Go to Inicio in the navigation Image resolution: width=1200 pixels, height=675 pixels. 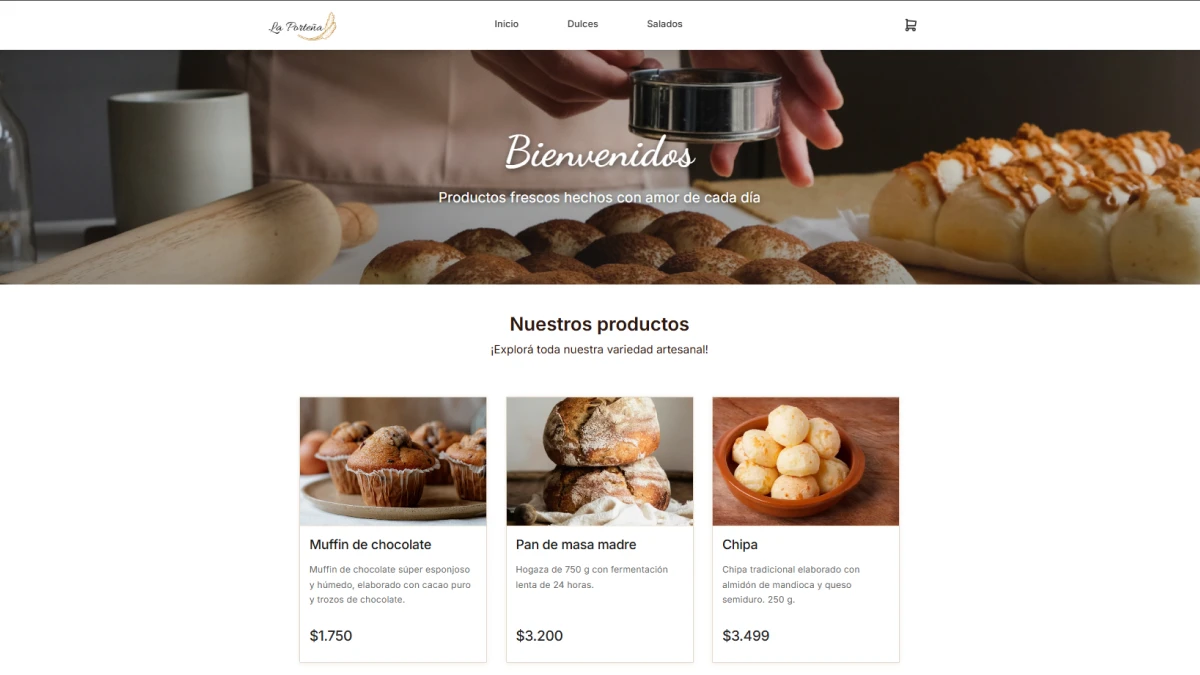tap(506, 24)
